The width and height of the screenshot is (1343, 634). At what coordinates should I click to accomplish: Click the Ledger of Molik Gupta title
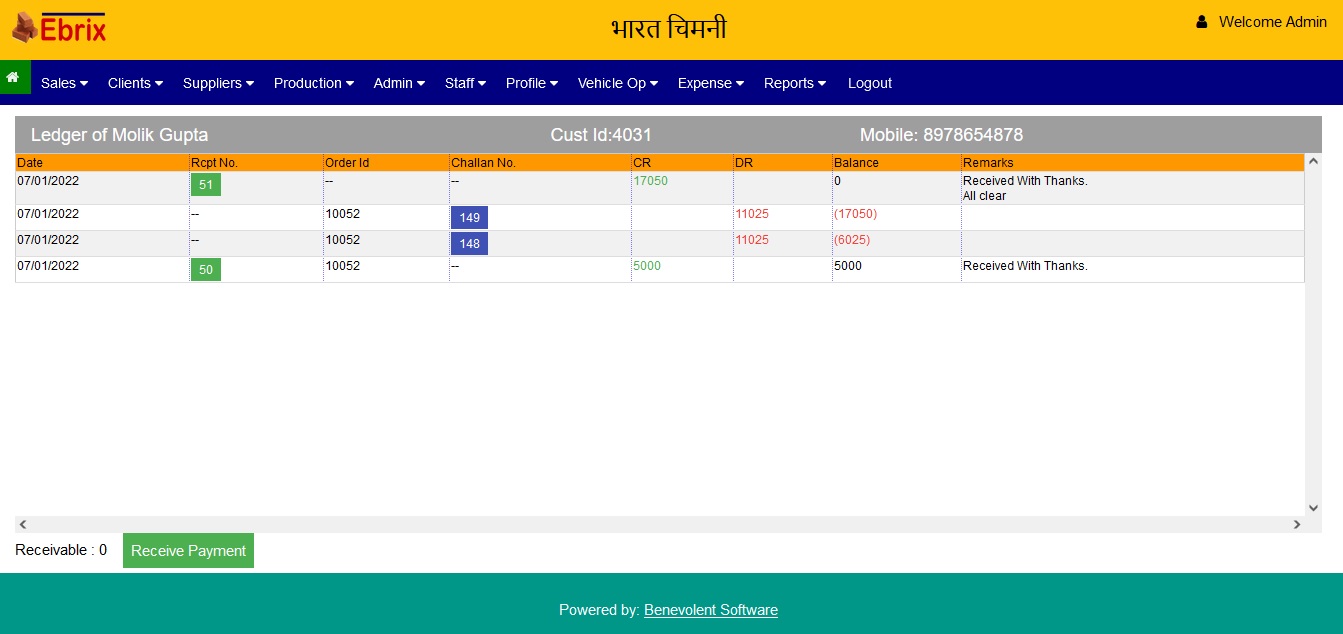[119, 135]
